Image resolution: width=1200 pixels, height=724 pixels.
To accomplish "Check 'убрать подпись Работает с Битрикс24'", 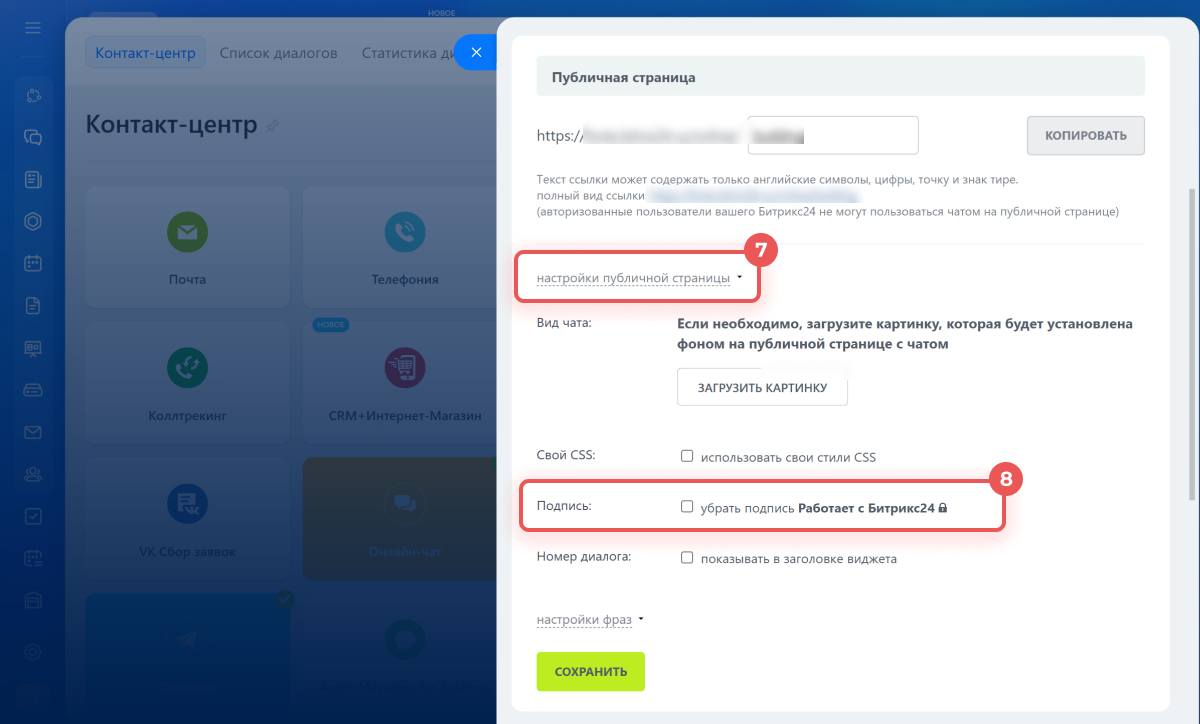I will click(x=687, y=507).
